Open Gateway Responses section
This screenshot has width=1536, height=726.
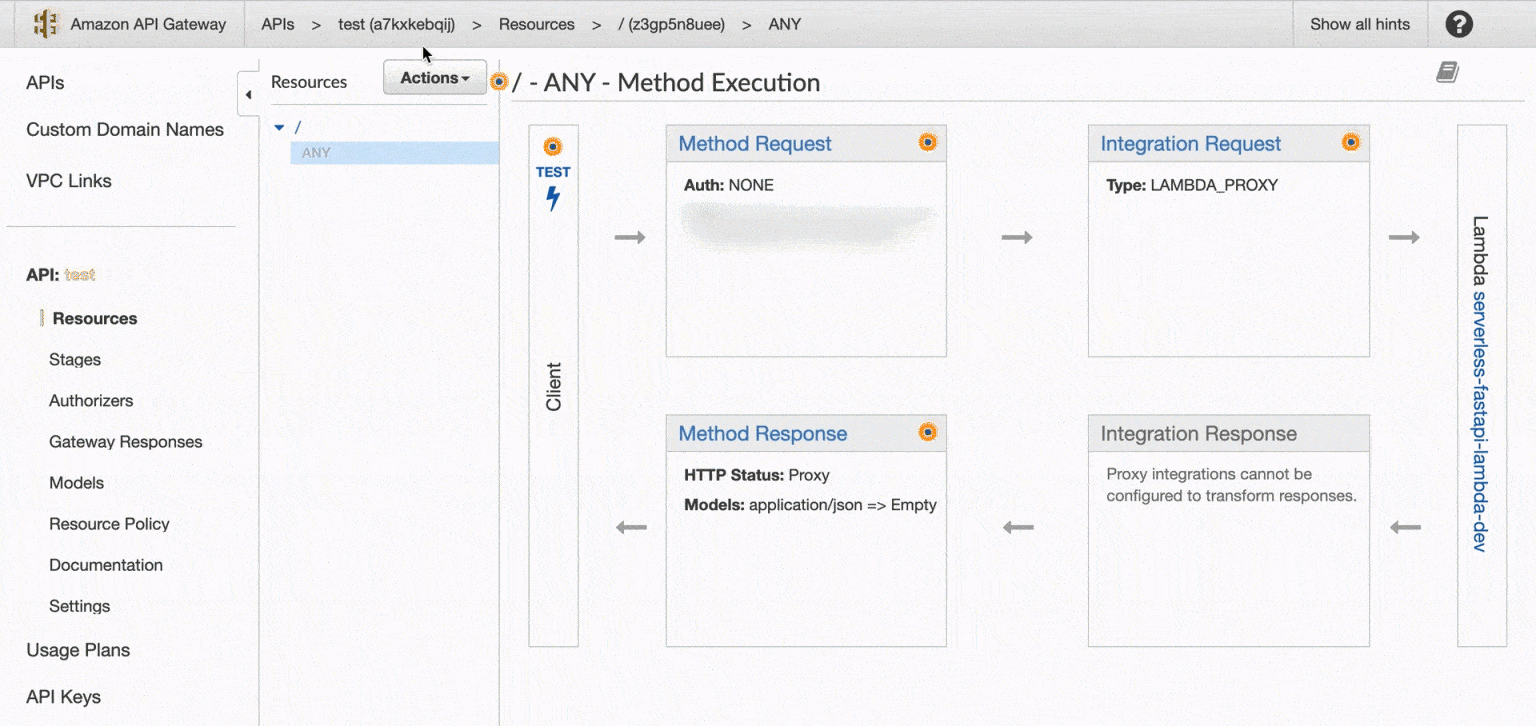[x=126, y=442]
